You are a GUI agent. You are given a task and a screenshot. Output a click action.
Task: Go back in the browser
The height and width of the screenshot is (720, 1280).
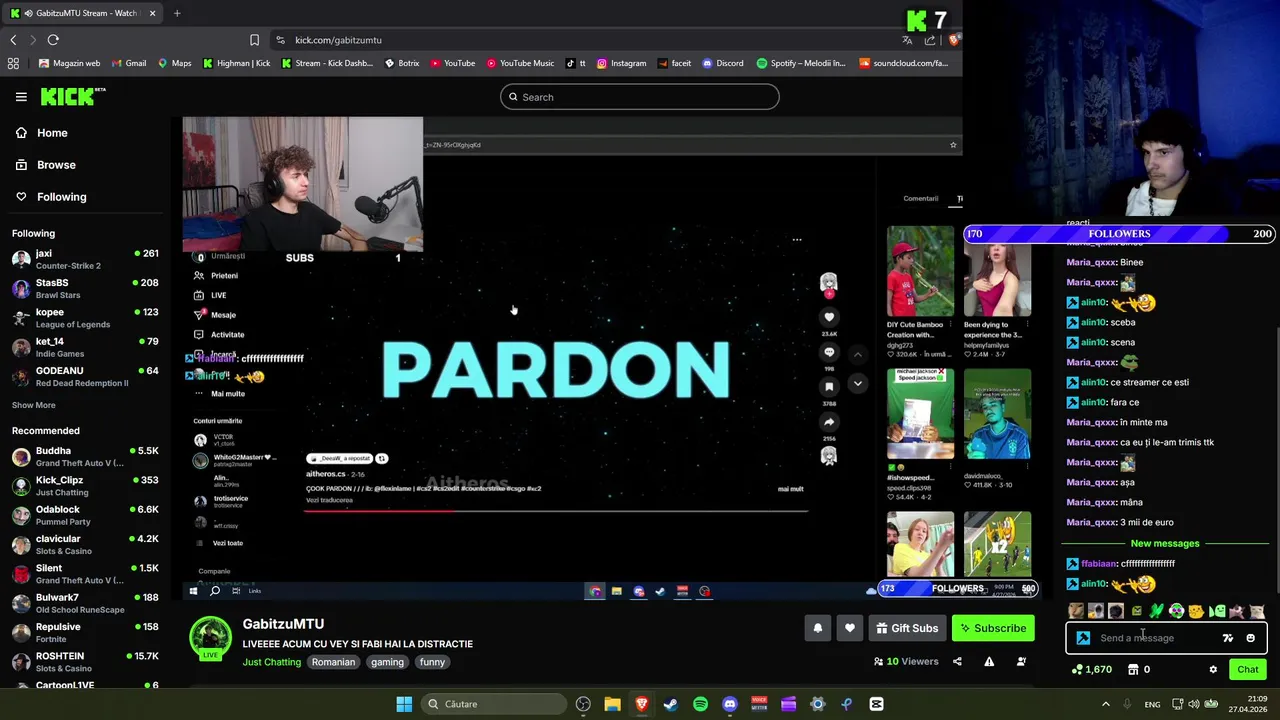[13, 40]
